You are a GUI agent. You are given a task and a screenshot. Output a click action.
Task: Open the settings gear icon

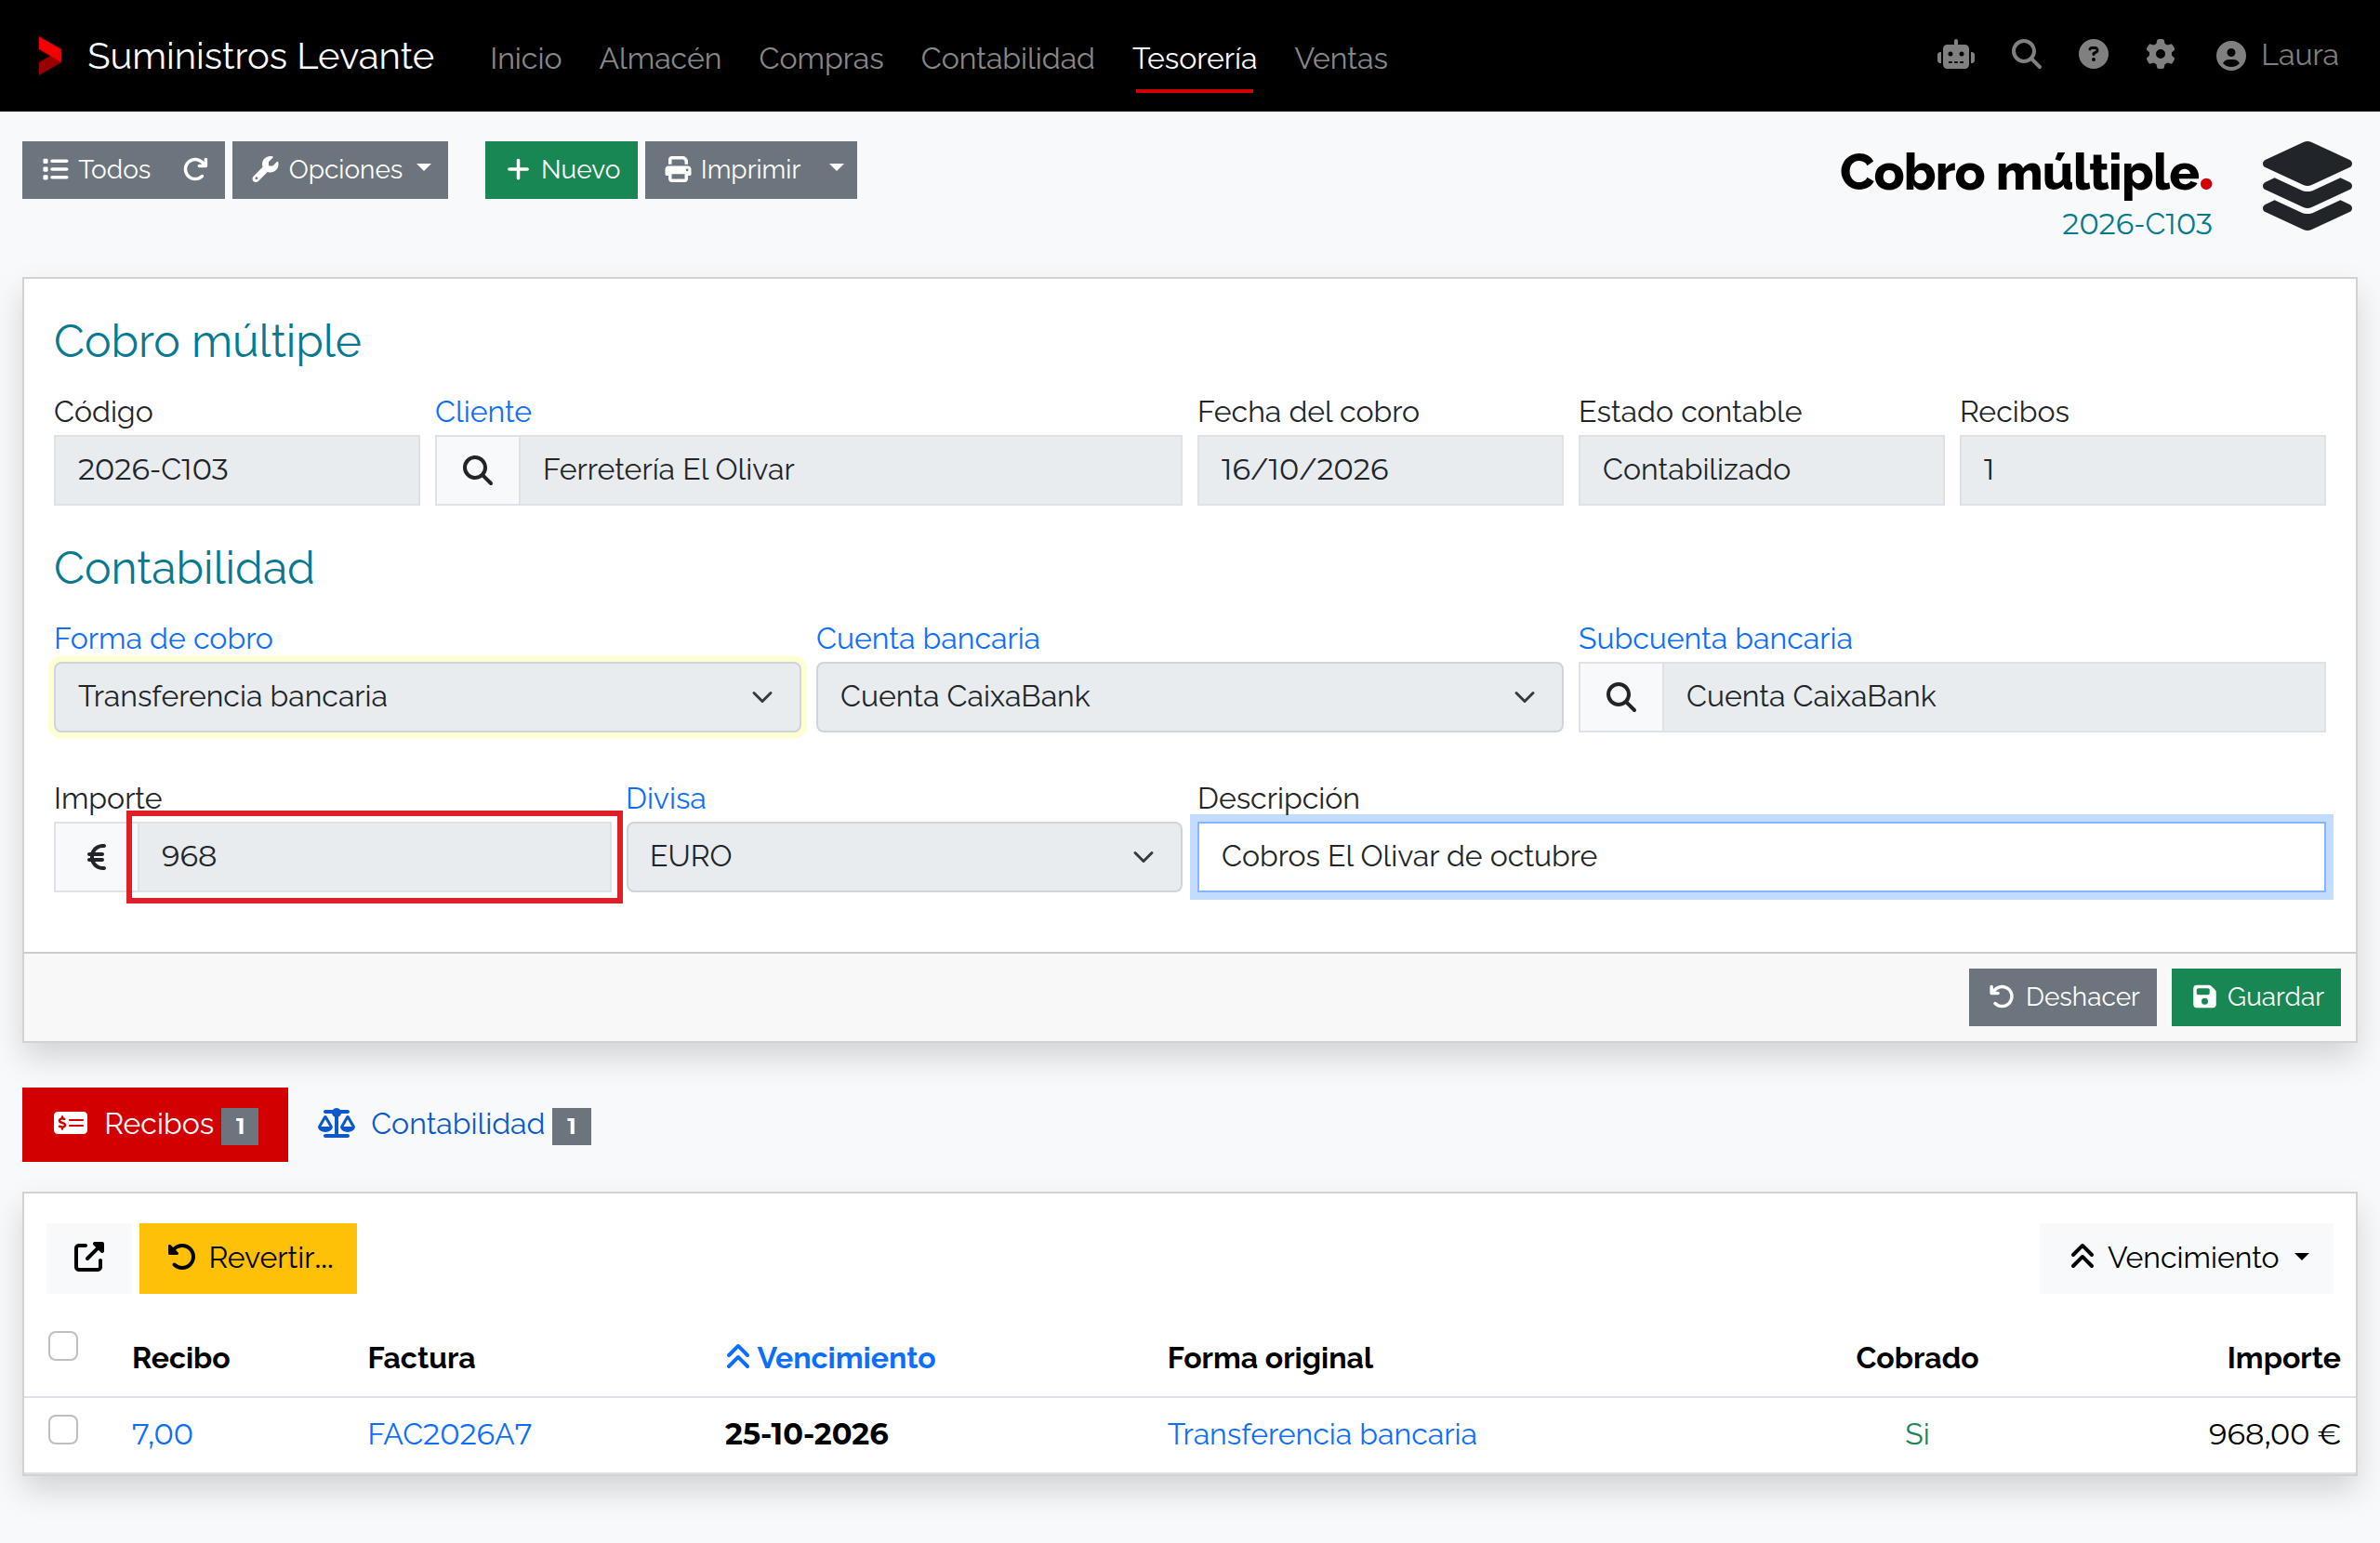2160,54
